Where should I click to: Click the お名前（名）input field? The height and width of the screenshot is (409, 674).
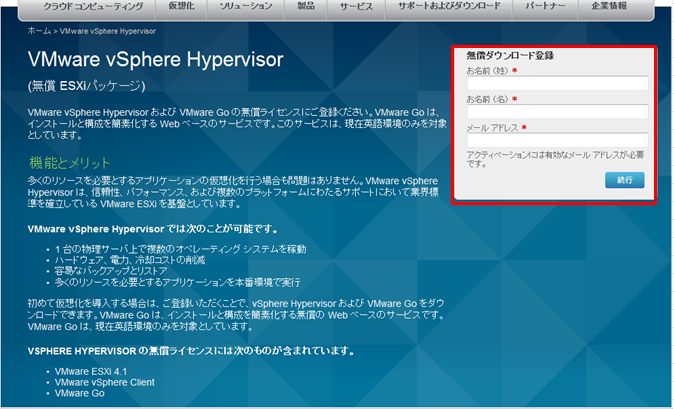pos(558,111)
